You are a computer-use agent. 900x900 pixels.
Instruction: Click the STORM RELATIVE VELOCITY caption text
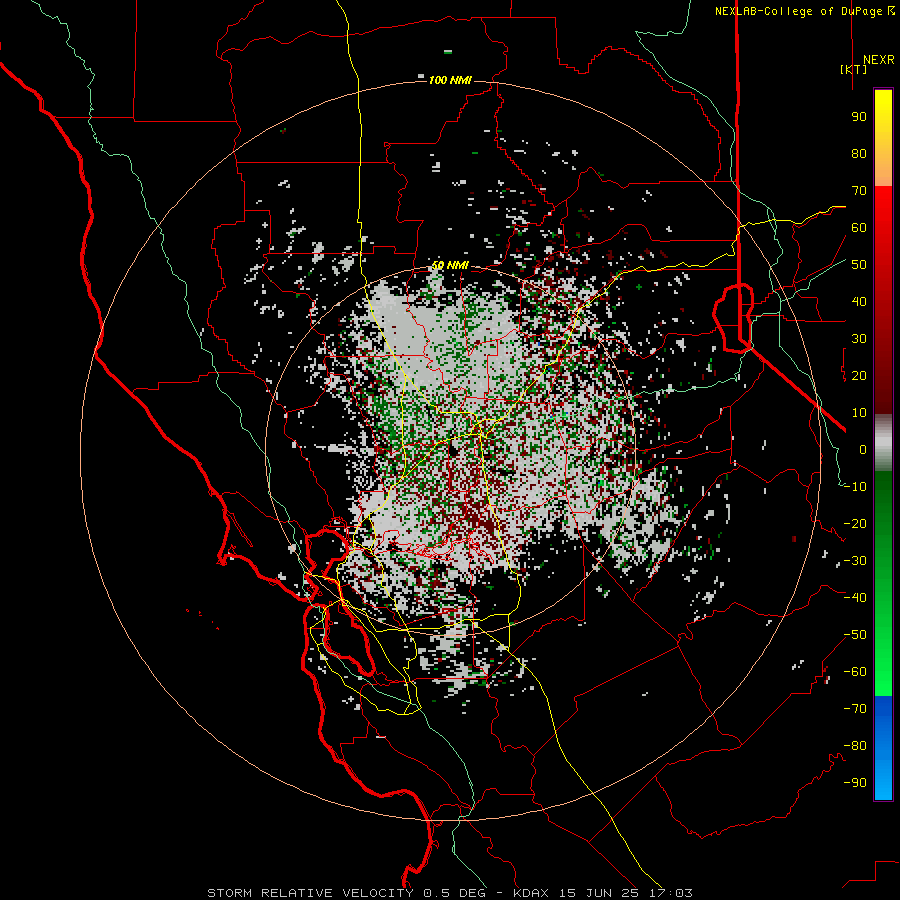(310, 893)
